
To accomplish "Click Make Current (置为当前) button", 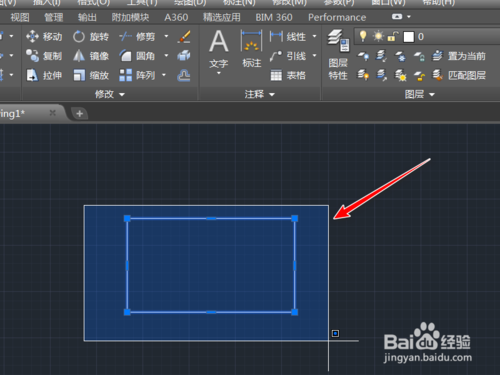I will (x=459, y=56).
